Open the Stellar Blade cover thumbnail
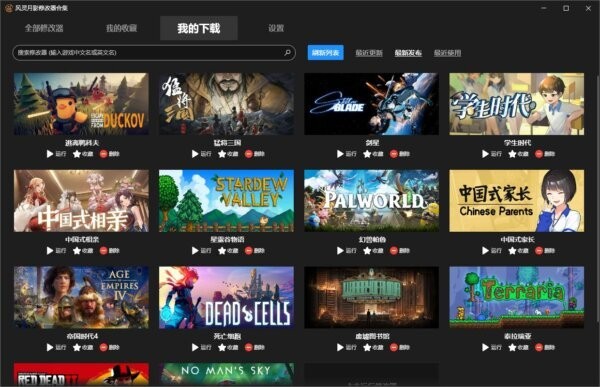This screenshot has height=387, width=600. tap(372, 104)
